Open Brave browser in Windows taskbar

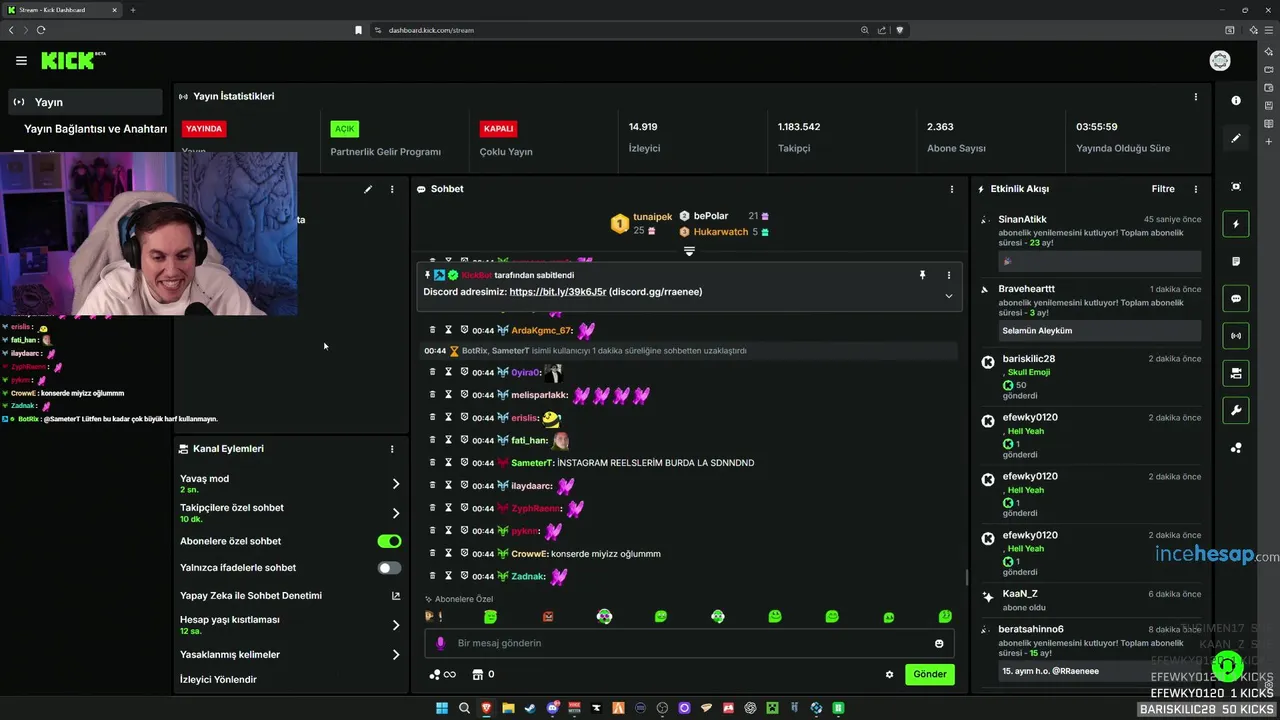coord(486,708)
